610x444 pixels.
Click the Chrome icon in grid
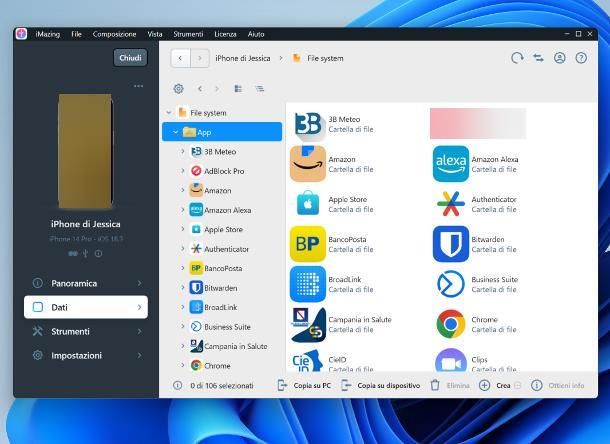coord(451,324)
